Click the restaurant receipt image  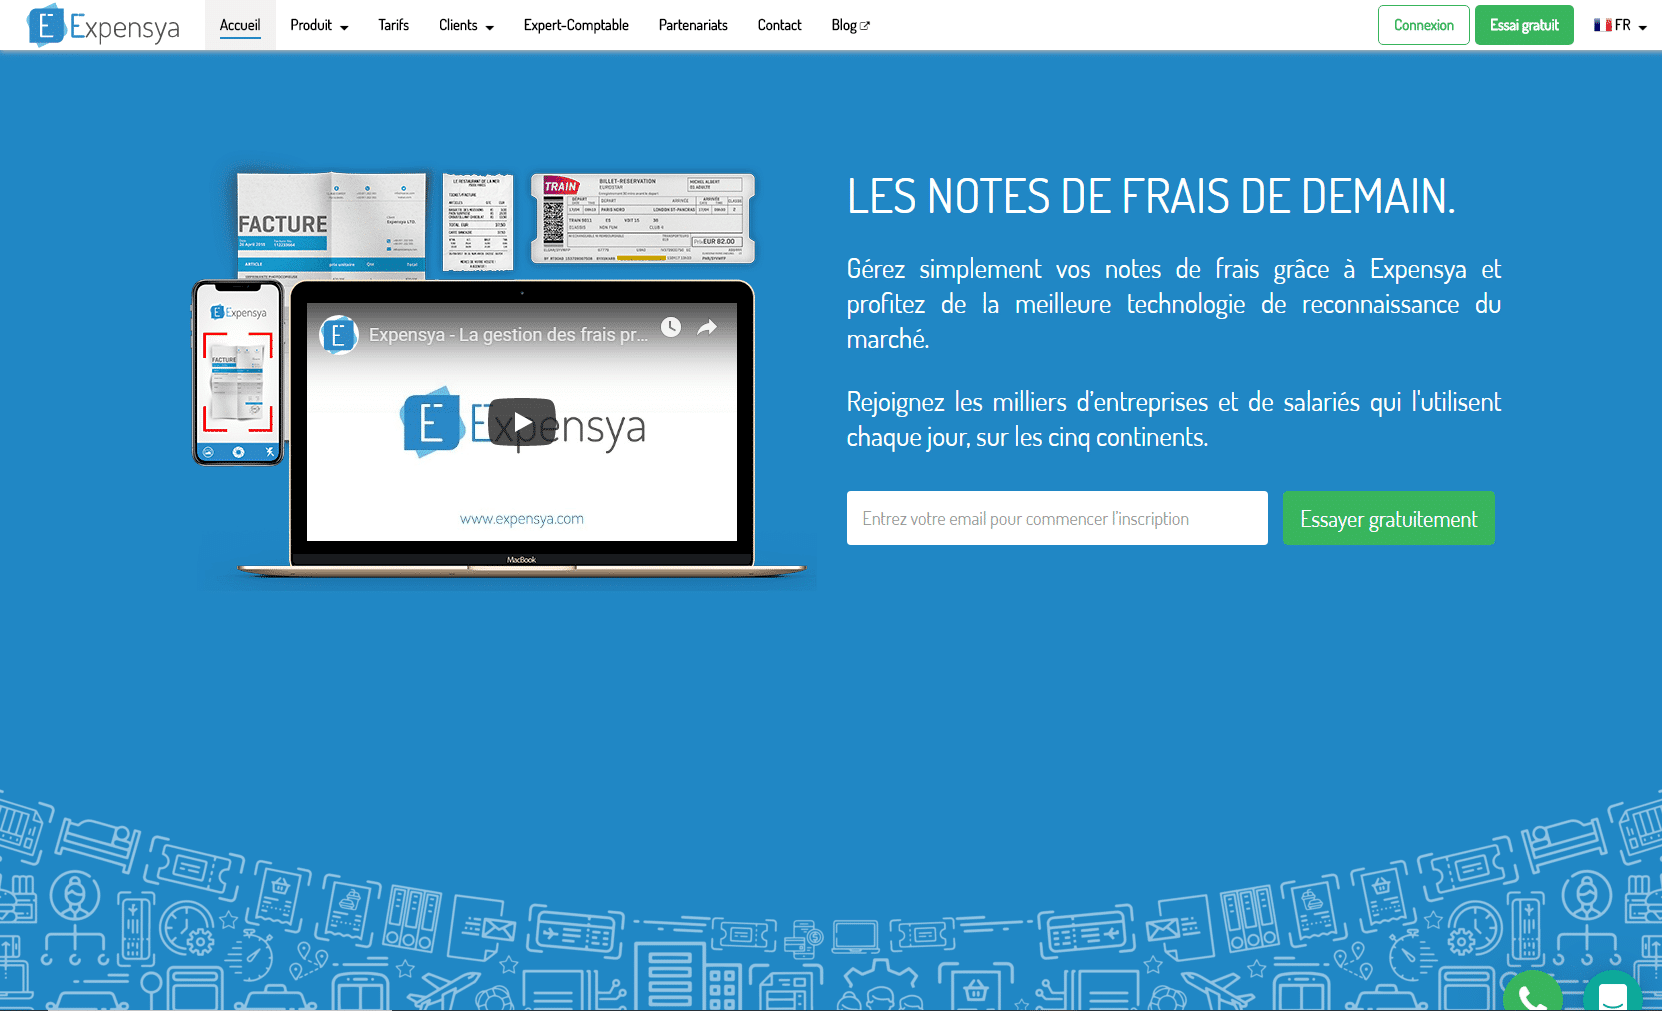(x=478, y=222)
